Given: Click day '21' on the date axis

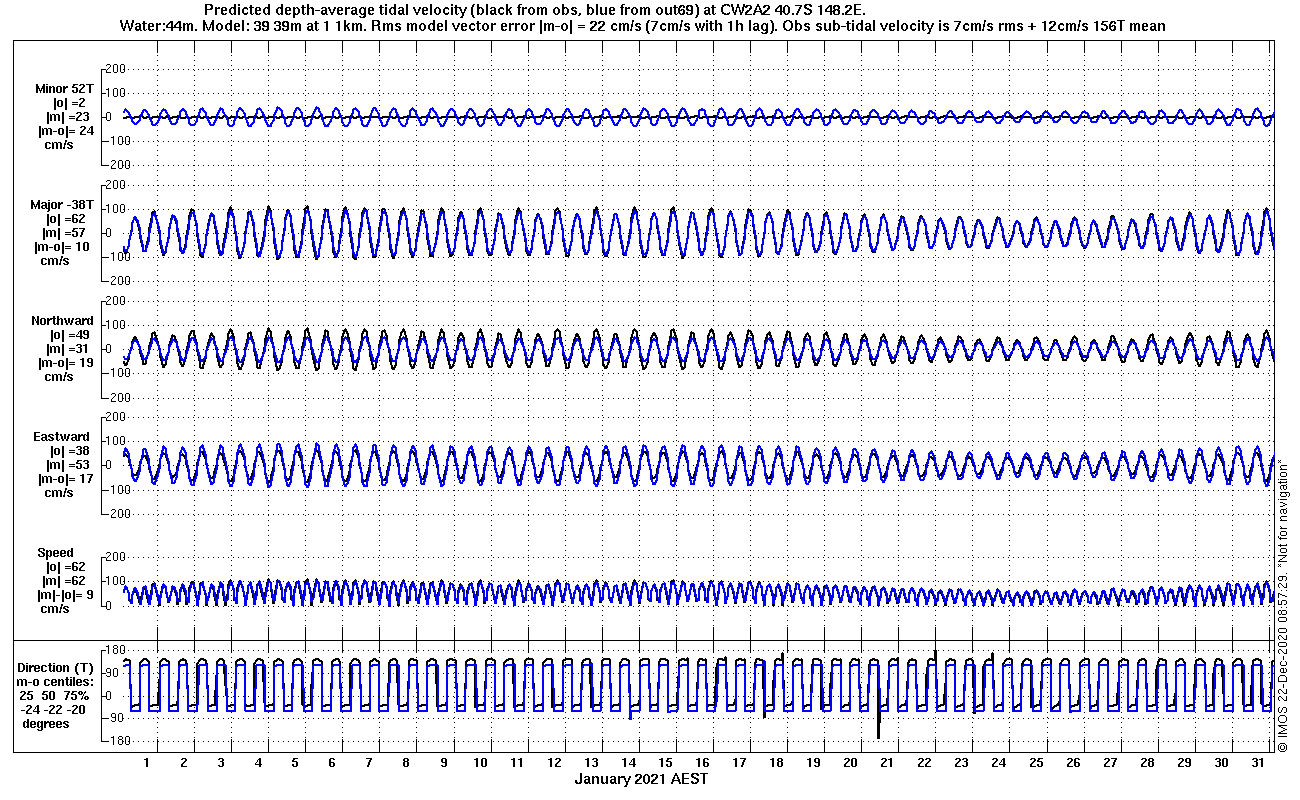Looking at the screenshot, I should coord(887,763).
